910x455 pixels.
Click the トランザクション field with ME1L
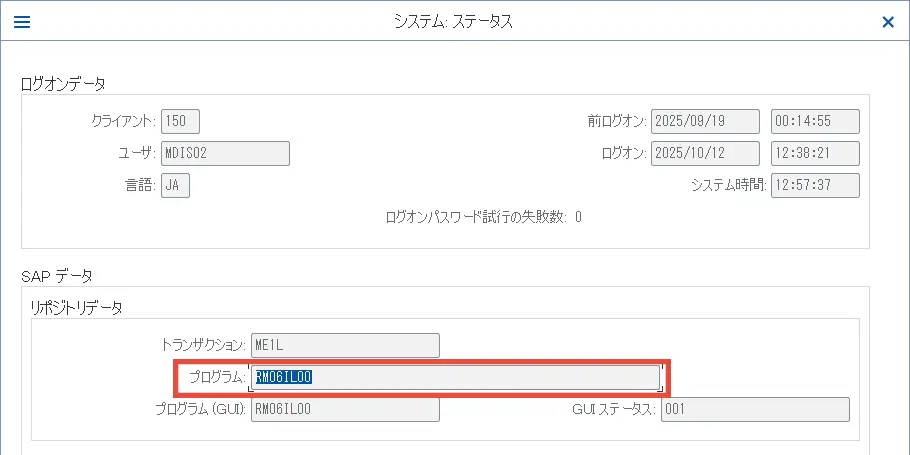[345, 345]
